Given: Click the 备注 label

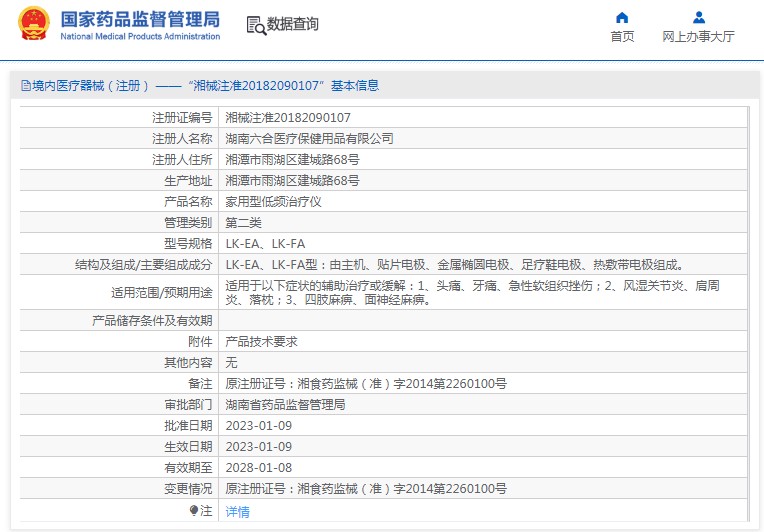Looking at the screenshot, I should (x=200, y=383).
